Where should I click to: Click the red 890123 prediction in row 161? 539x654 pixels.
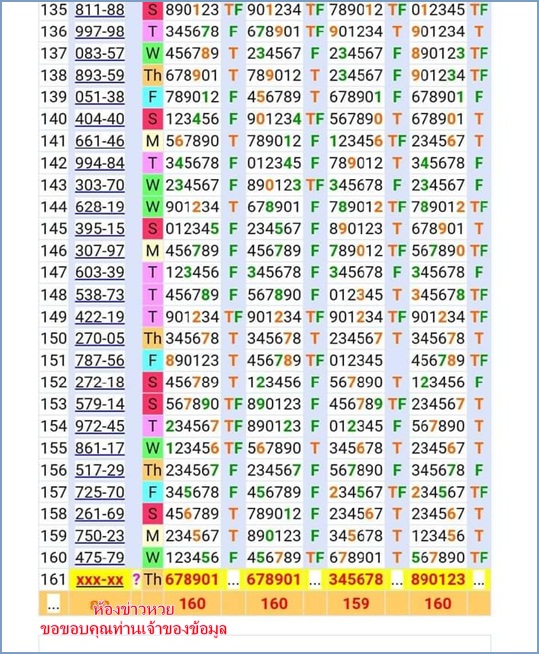(x=438, y=580)
